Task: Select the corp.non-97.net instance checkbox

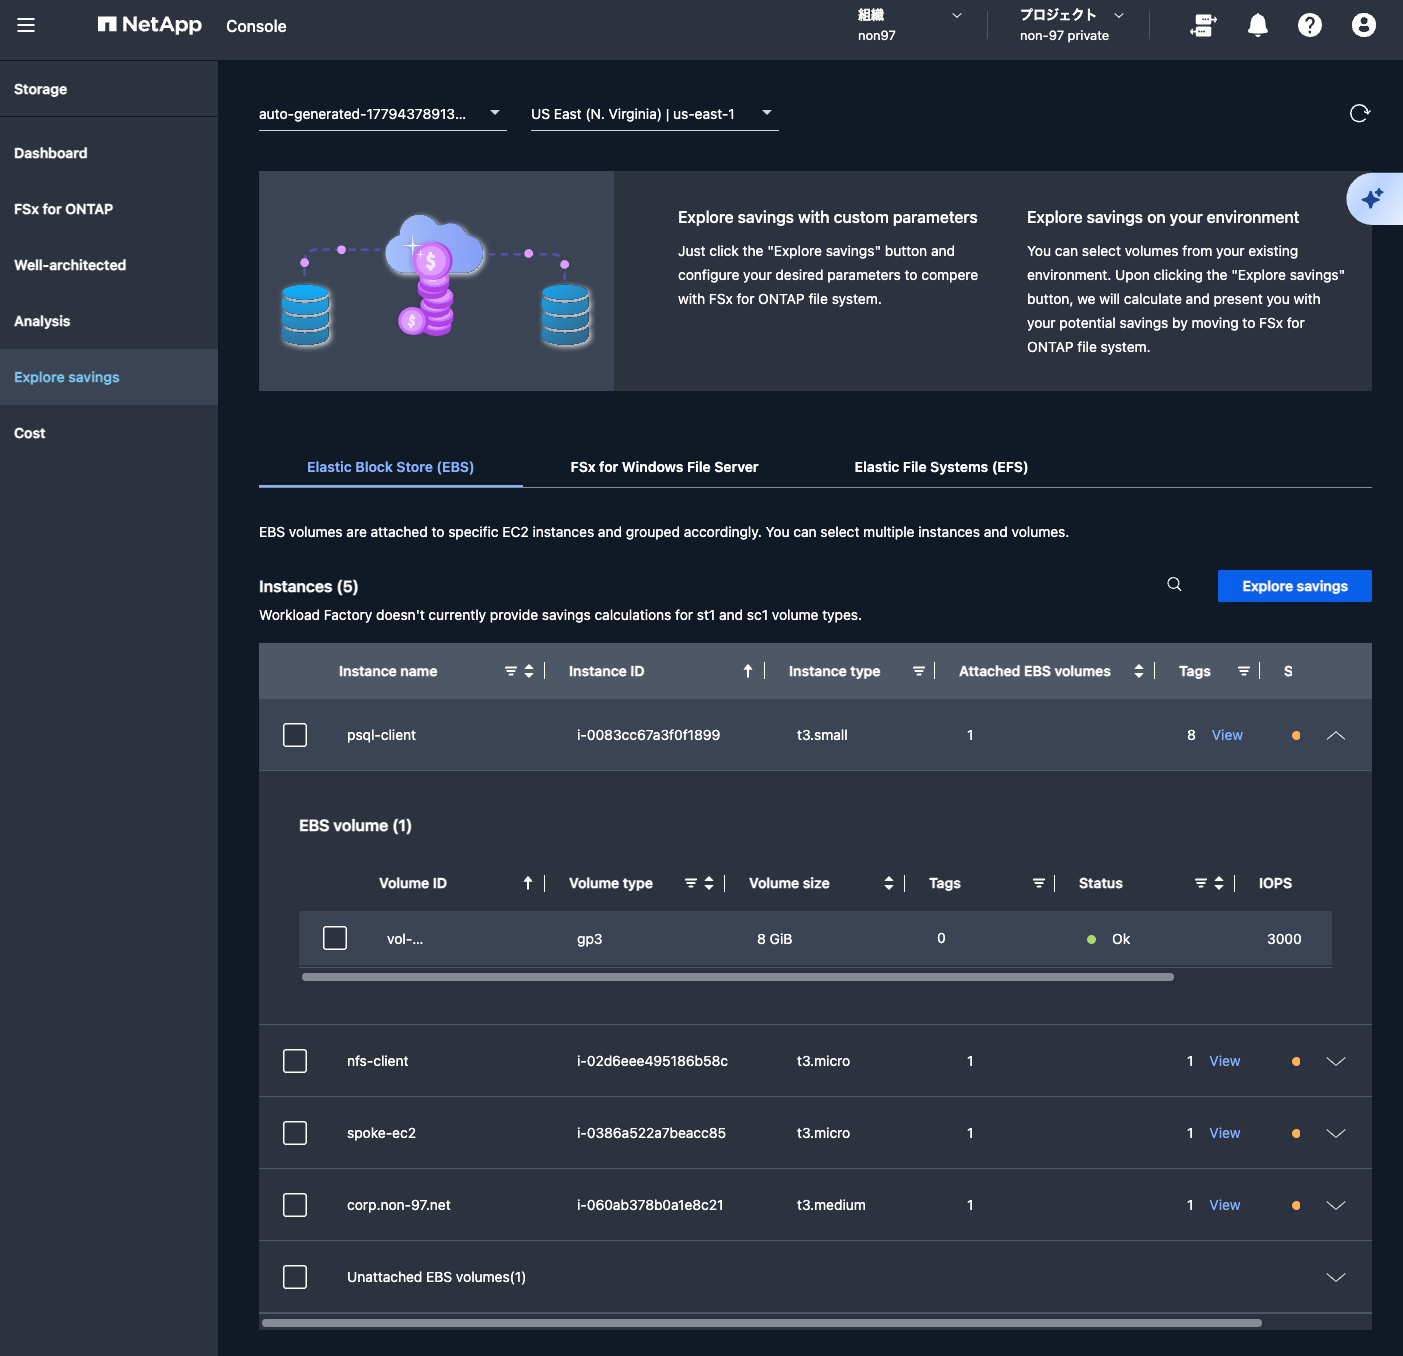Action: (295, 1205)
